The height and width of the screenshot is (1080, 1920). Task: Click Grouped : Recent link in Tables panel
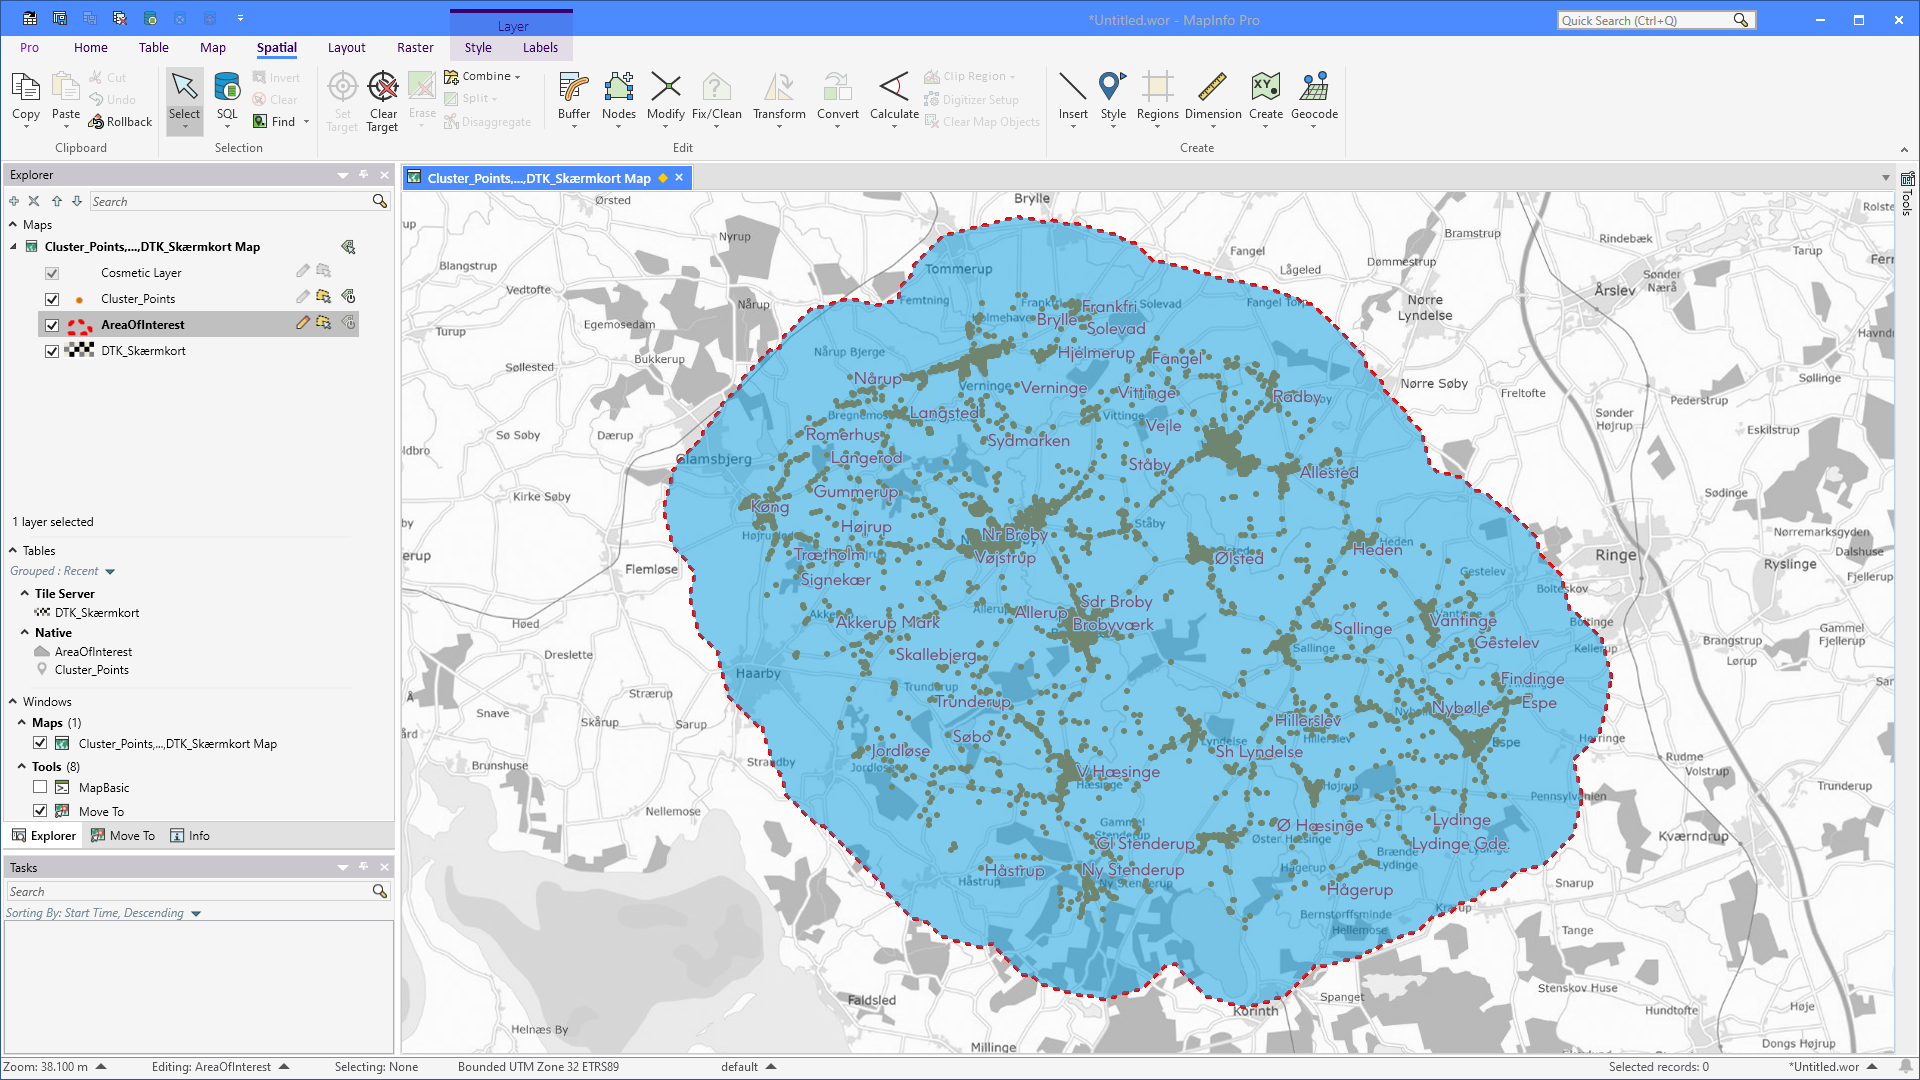(x=55, y=570)
